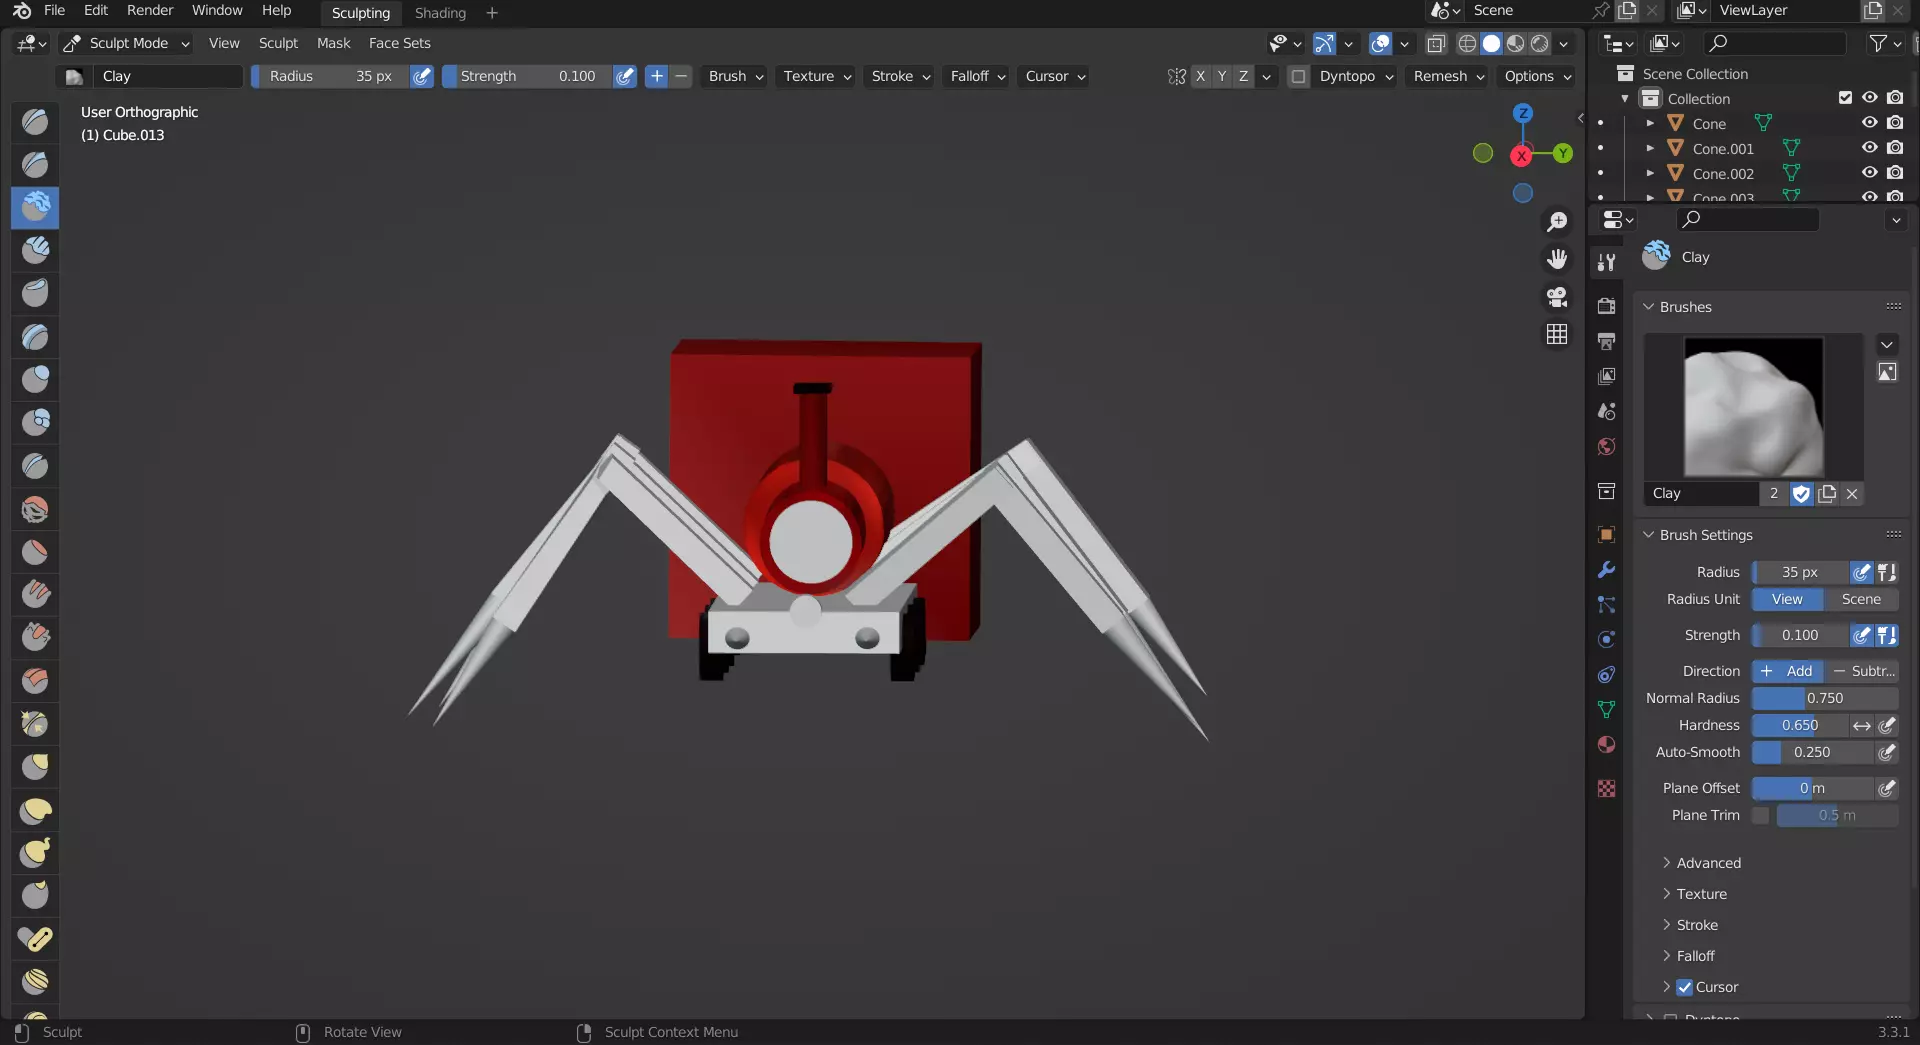The image size is (1920, 1045).
Task: Open the Sculpt Mode dropdown
Action: (x=127, y=44)
